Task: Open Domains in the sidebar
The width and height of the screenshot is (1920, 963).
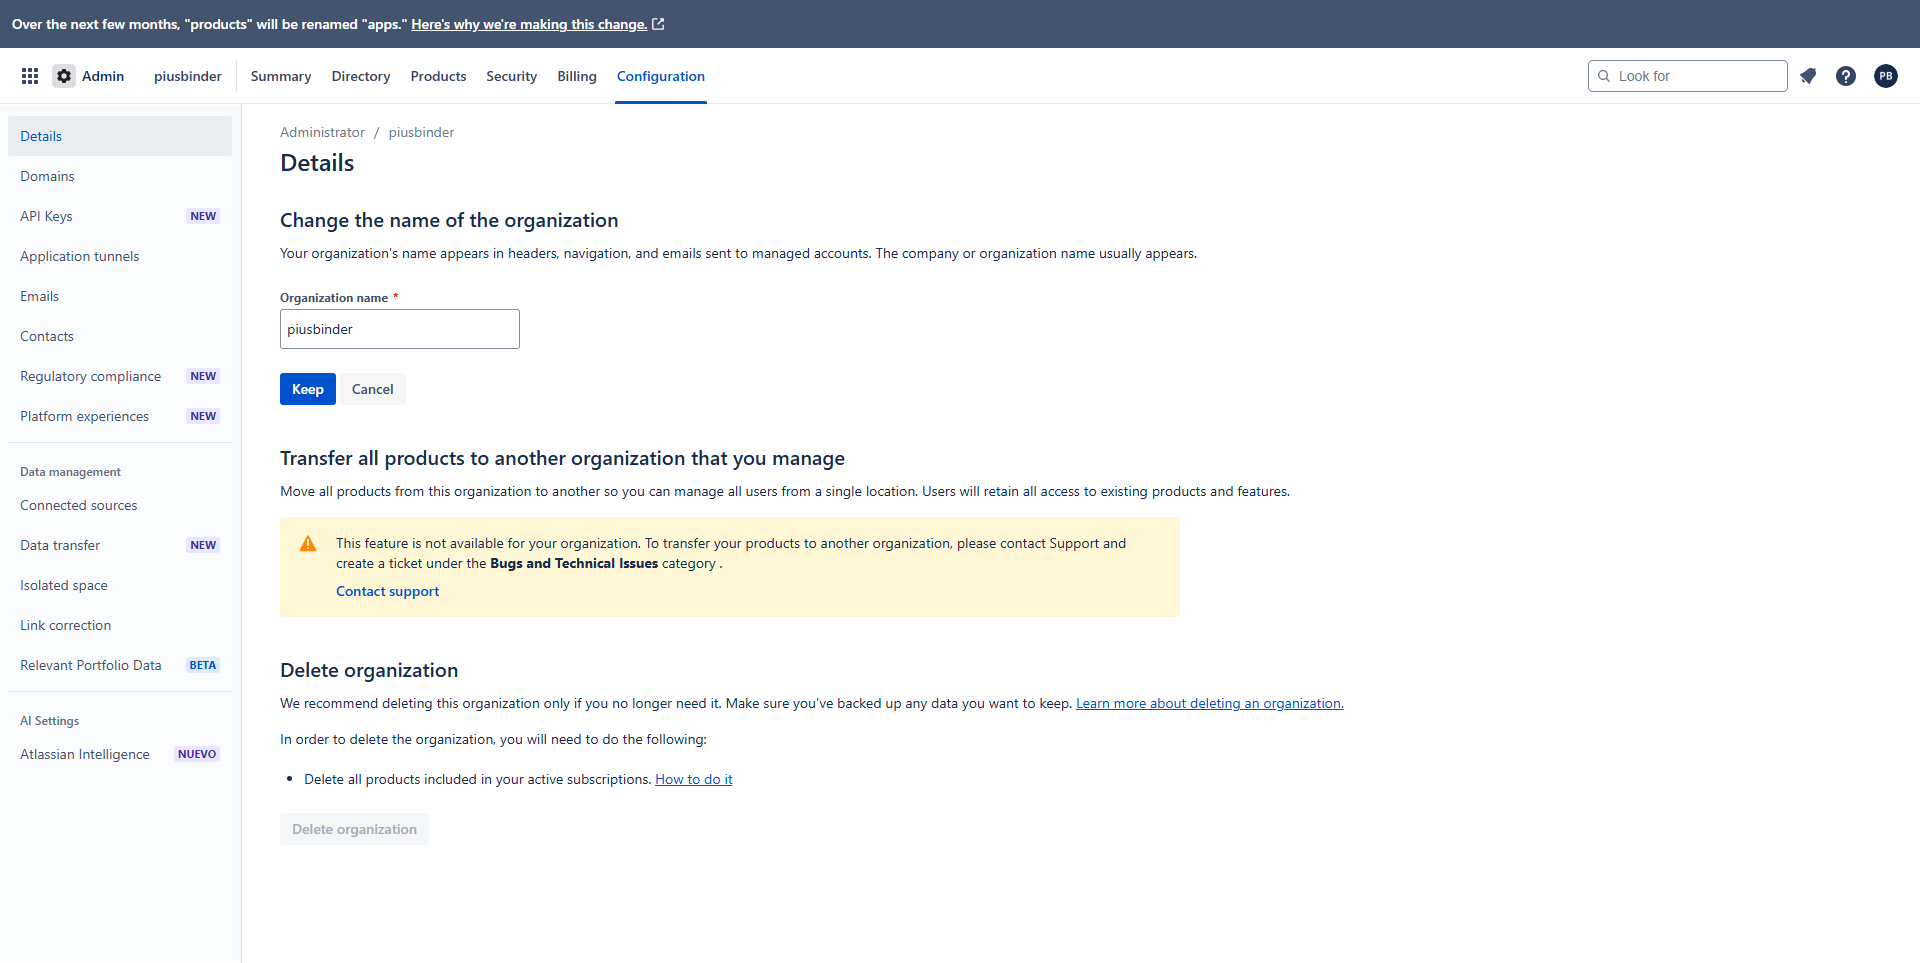Action: coord(120,176)
